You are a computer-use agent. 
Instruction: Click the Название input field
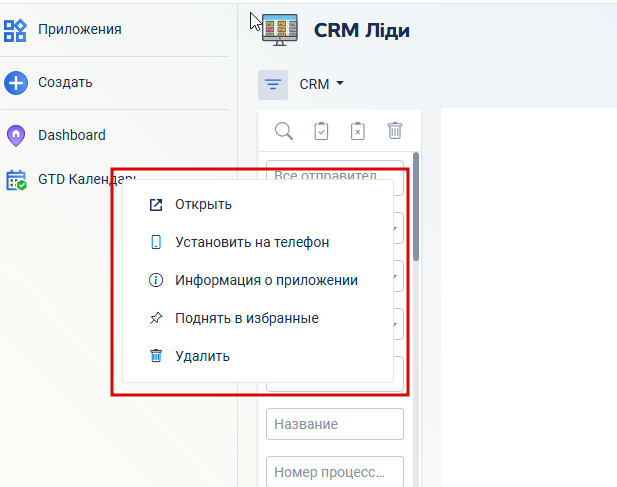335,424
